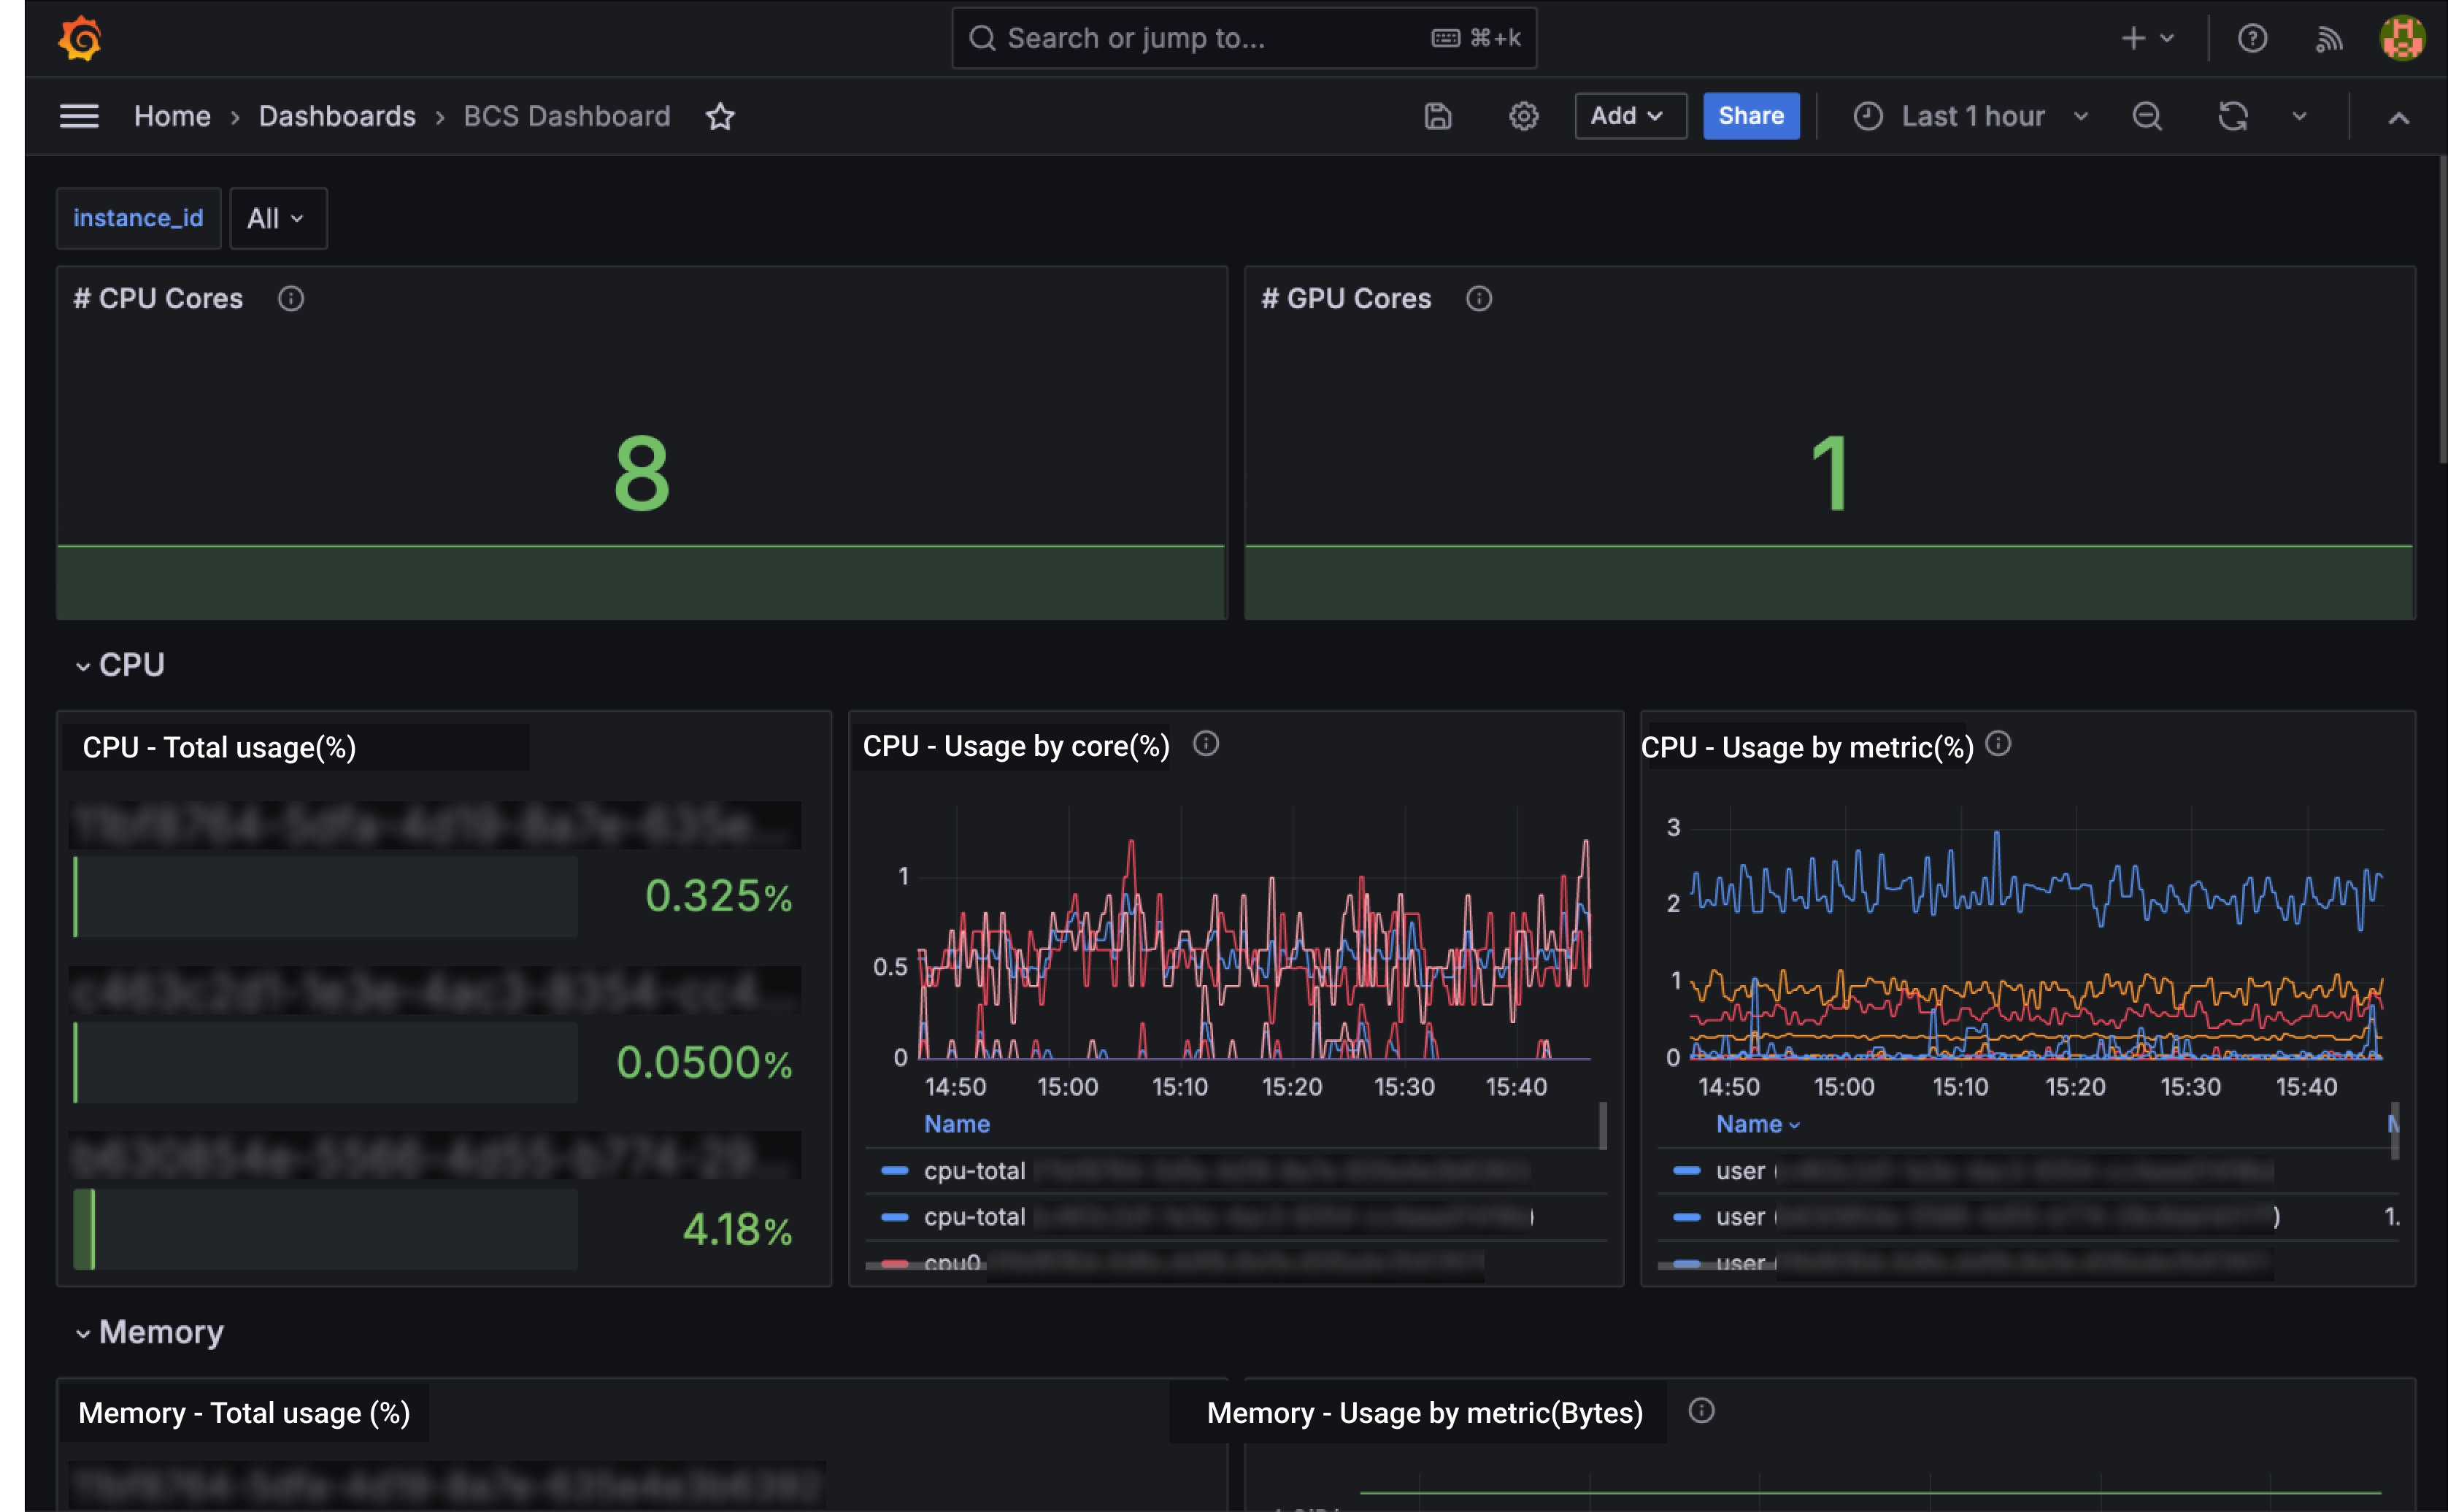2448x1512 pixels.
Task: Click the Grafana logo icon
Action: coord(79,39)
